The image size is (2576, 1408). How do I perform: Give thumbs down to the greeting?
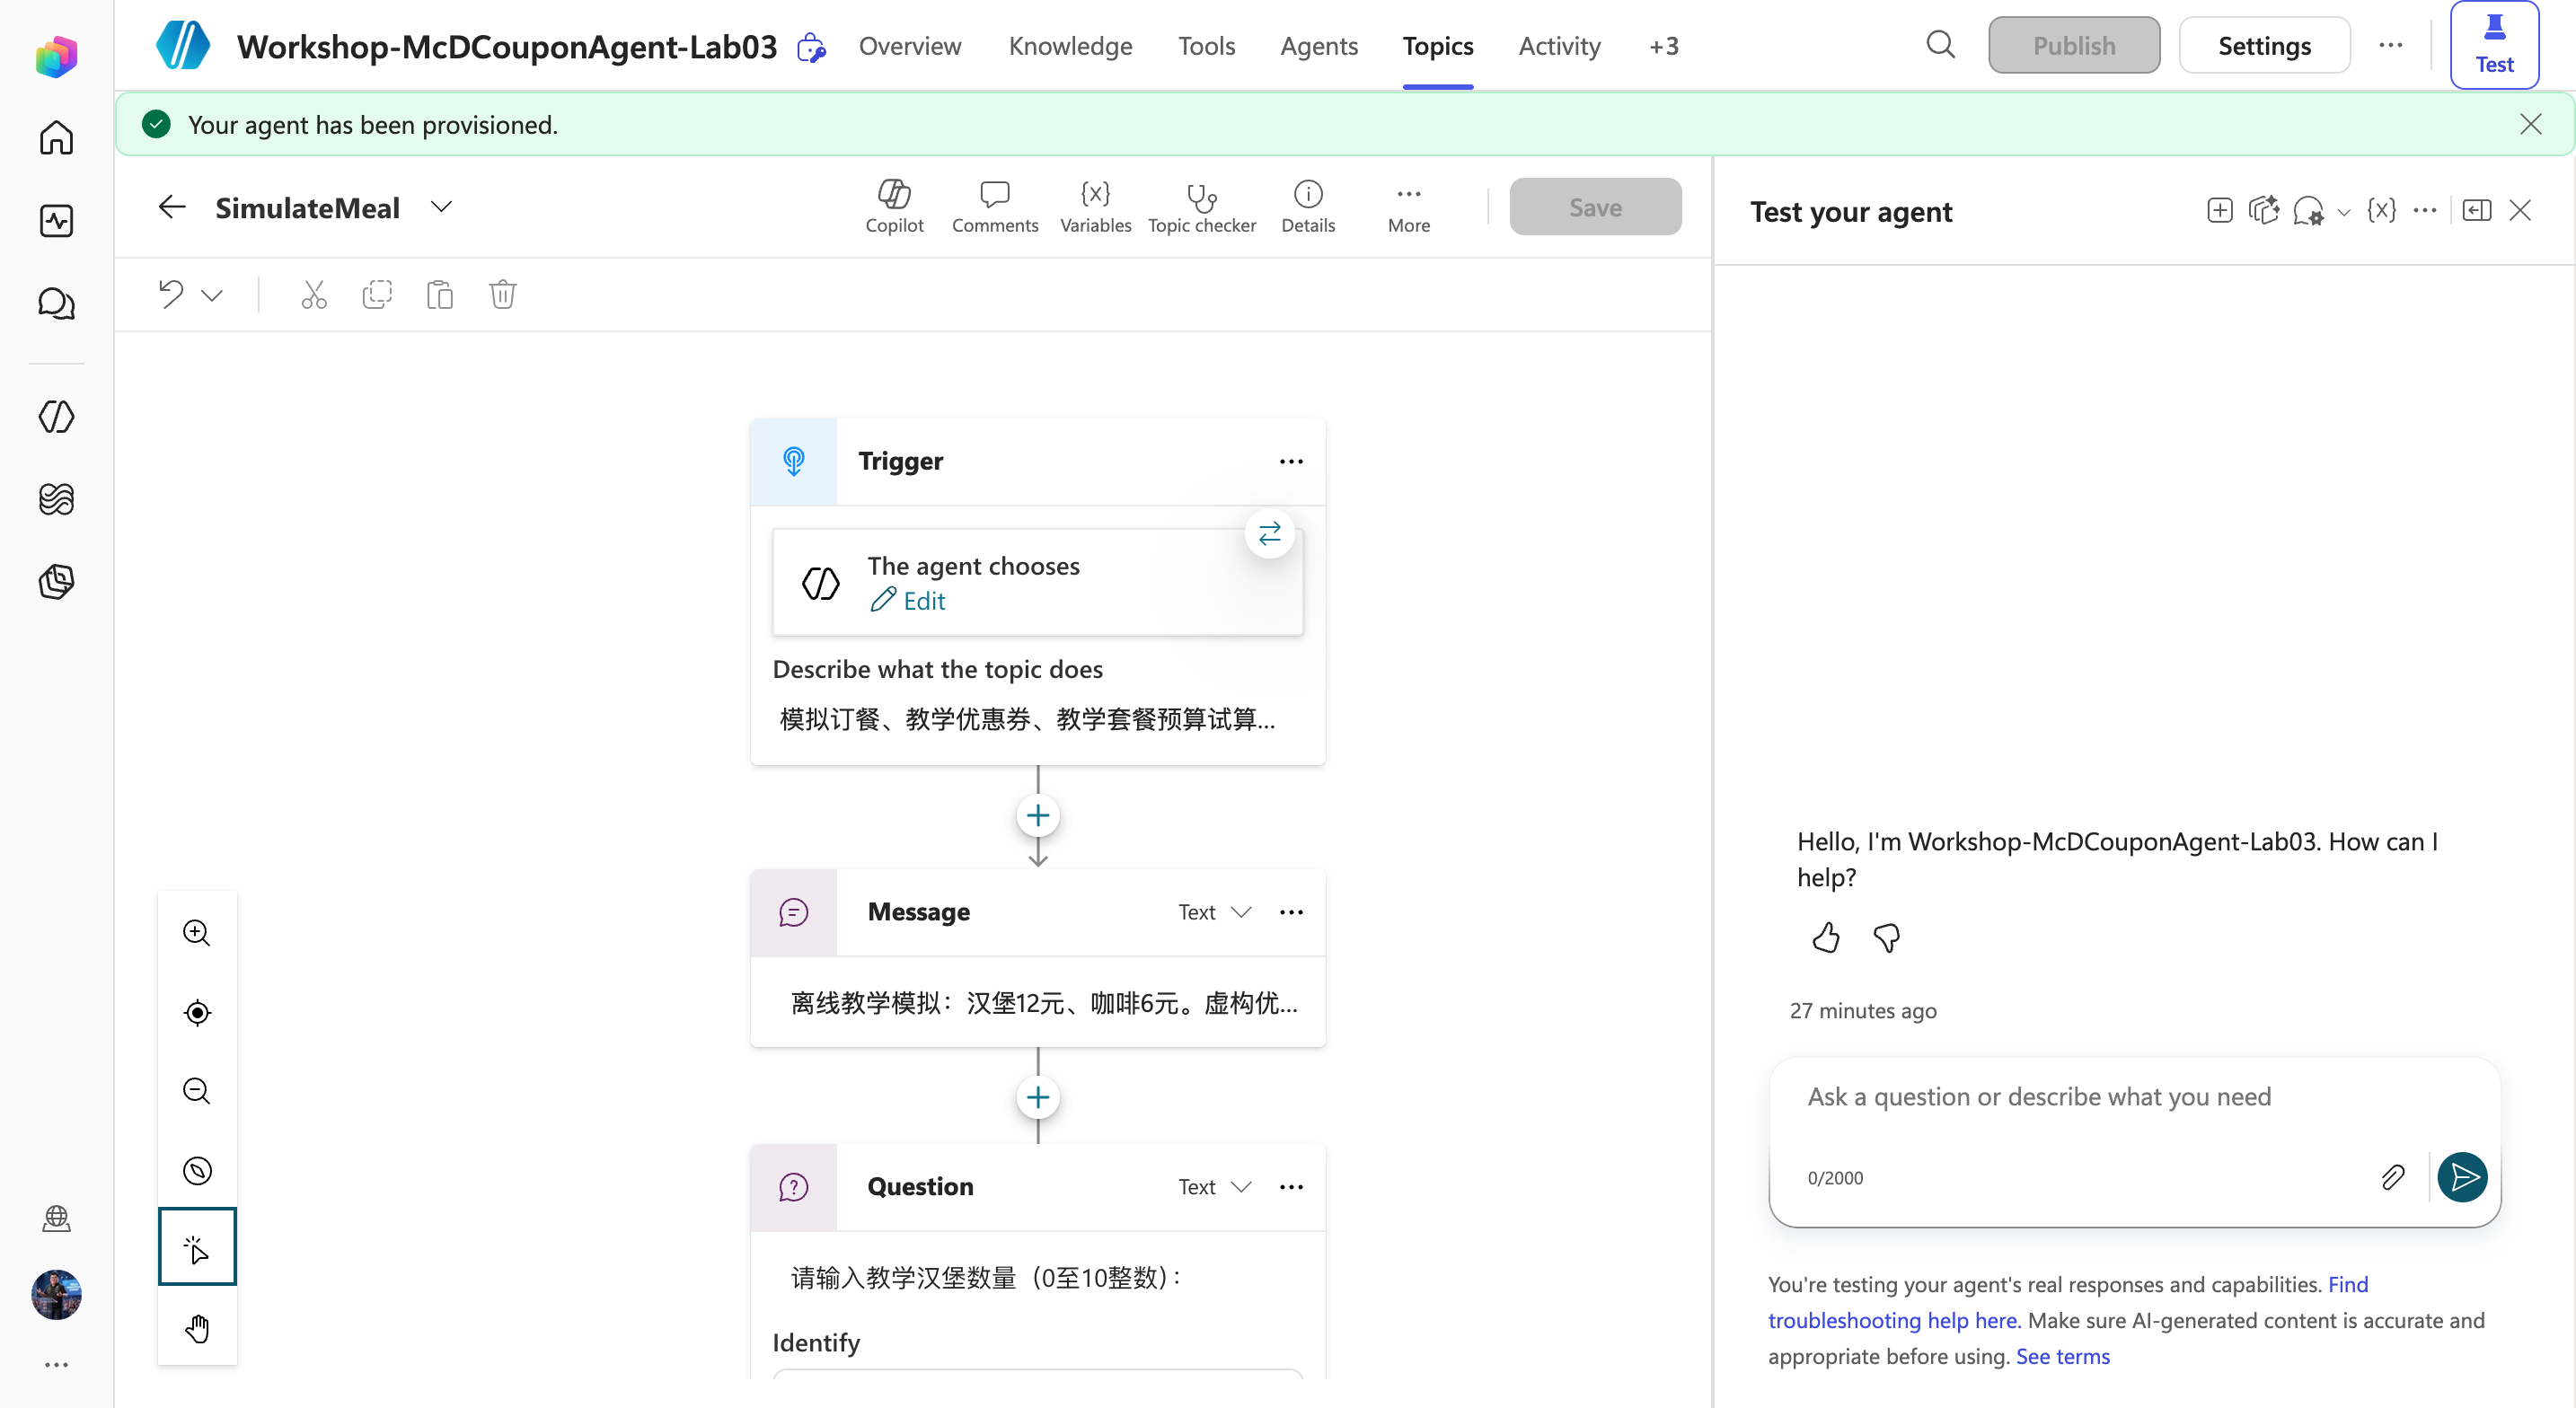[x=1886, y=938]
